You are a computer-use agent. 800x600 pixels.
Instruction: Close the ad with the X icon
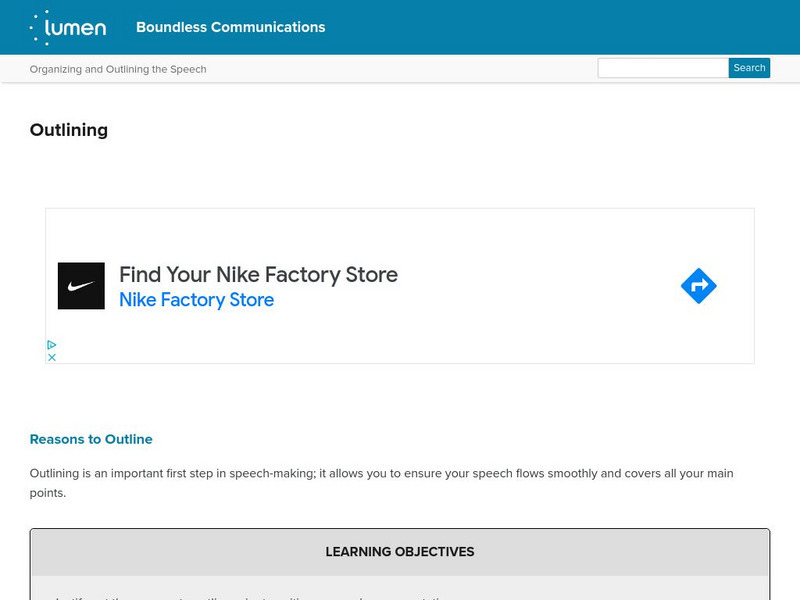click(52, 357)
